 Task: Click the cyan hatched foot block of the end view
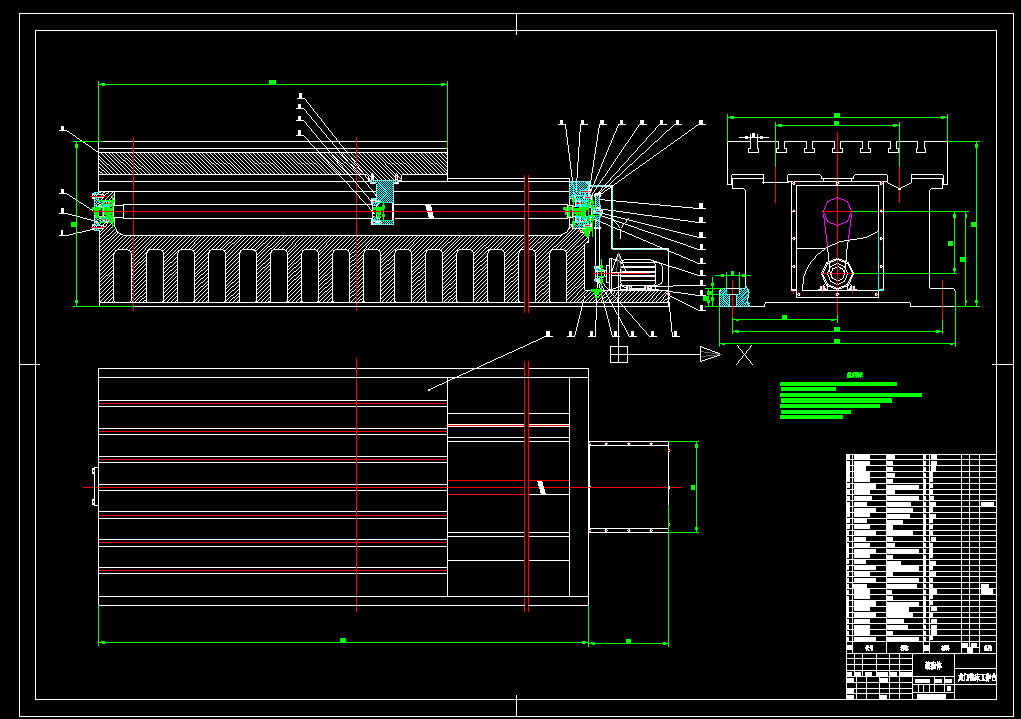[733, 298]
